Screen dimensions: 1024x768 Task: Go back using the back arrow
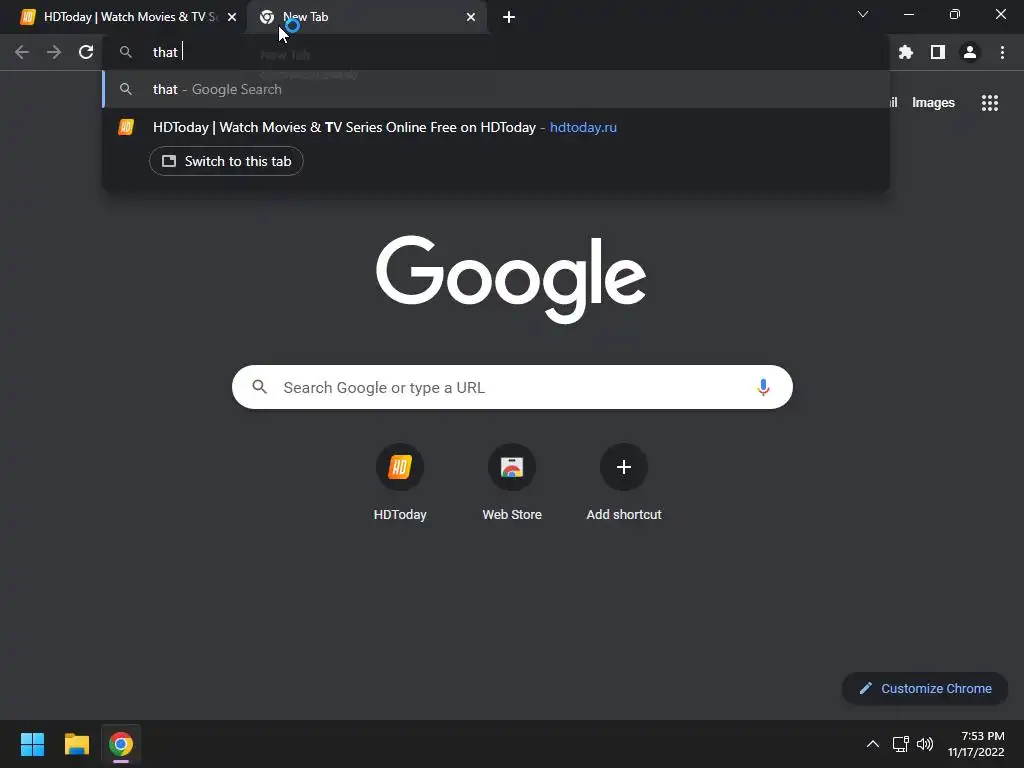pos(22,52)
